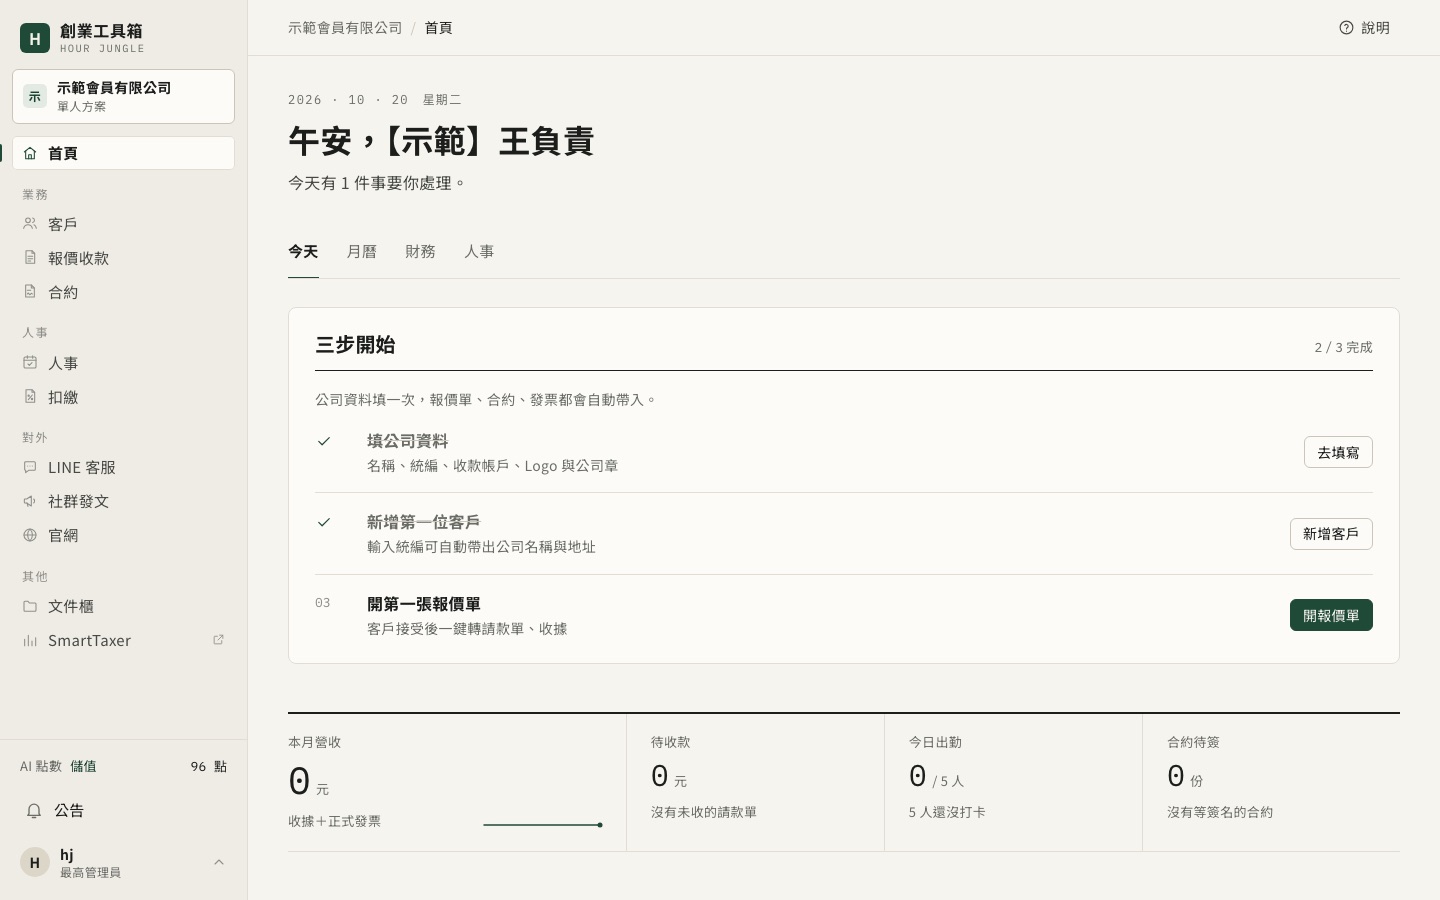Click the bar chart icon beside SmartTaxer
The width and height of the screenshot is (1440, 900).
point(30,640)
